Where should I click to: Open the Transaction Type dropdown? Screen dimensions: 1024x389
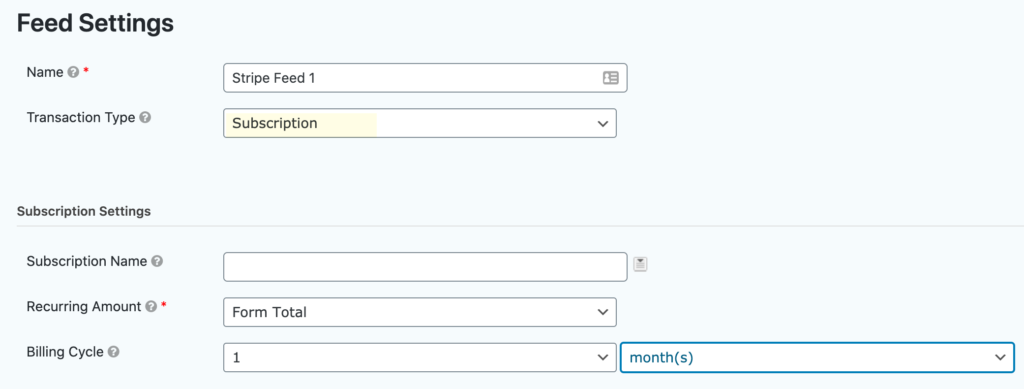420,123
